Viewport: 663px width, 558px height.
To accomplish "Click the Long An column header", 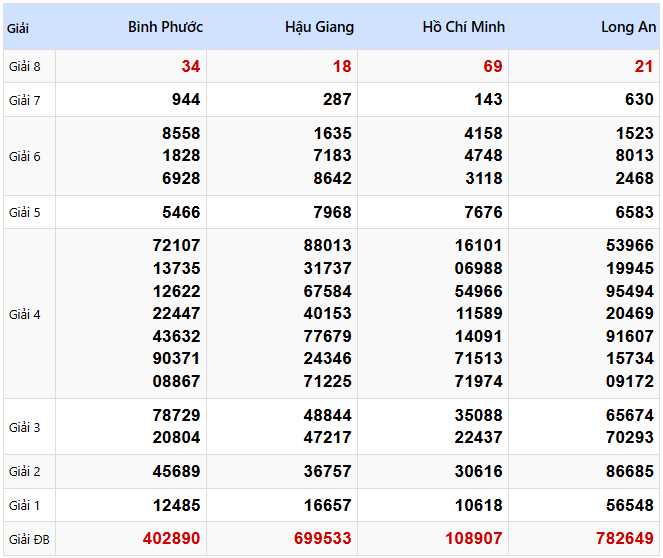I will tap(628, 27).
